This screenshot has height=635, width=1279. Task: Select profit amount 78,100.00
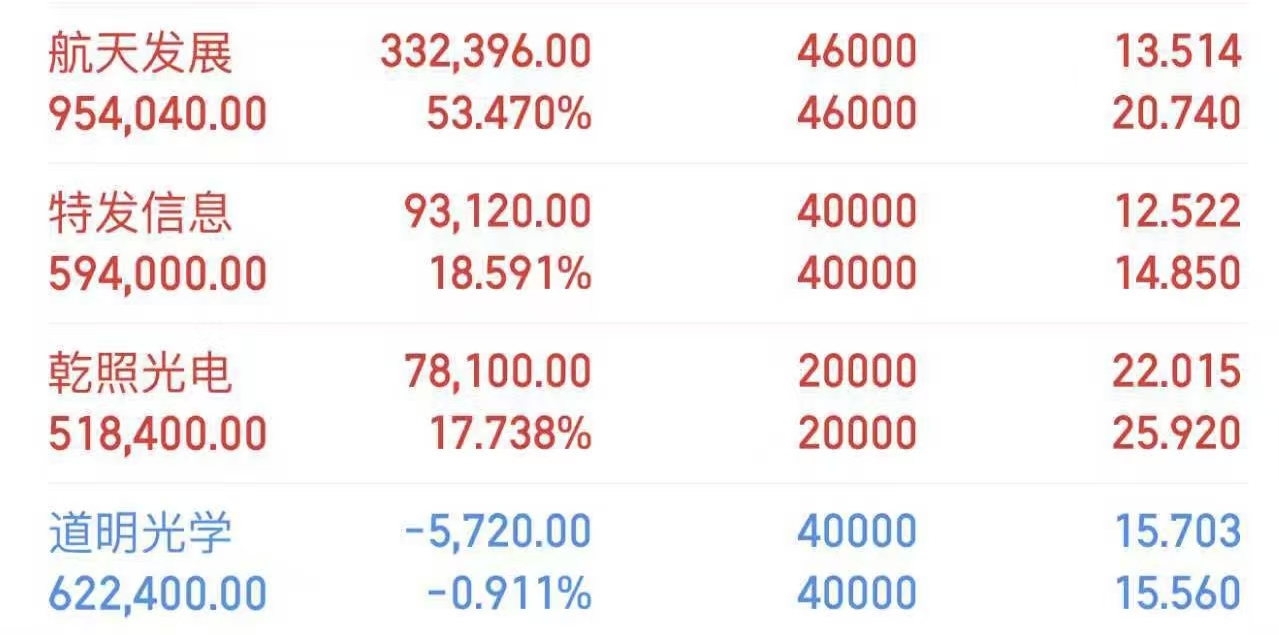(x=498, y=373)
